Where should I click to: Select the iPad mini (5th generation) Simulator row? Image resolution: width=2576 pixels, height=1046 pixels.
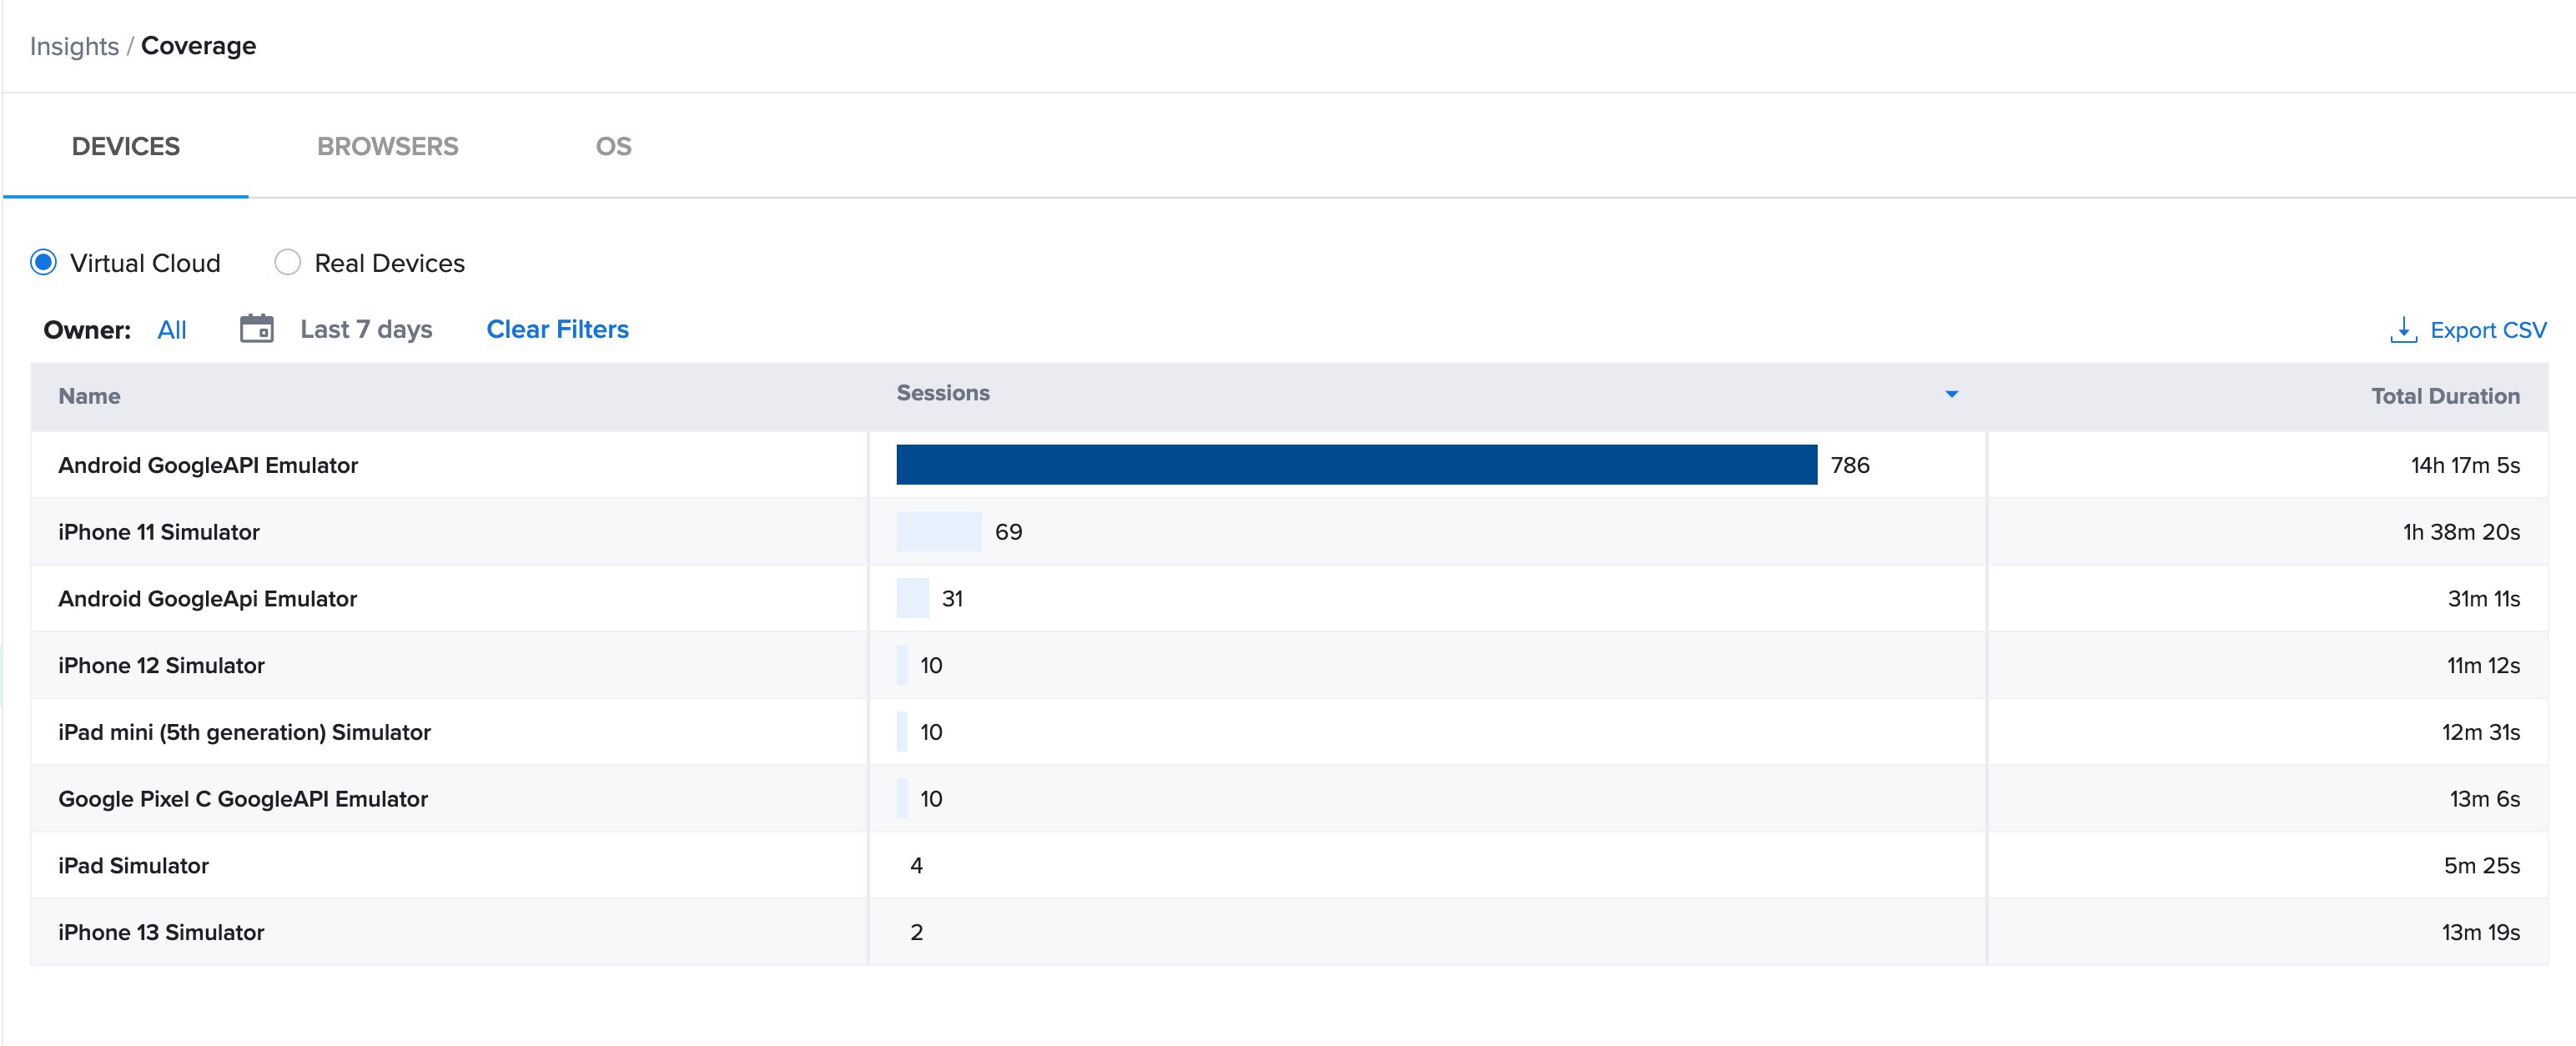point(244,732)
